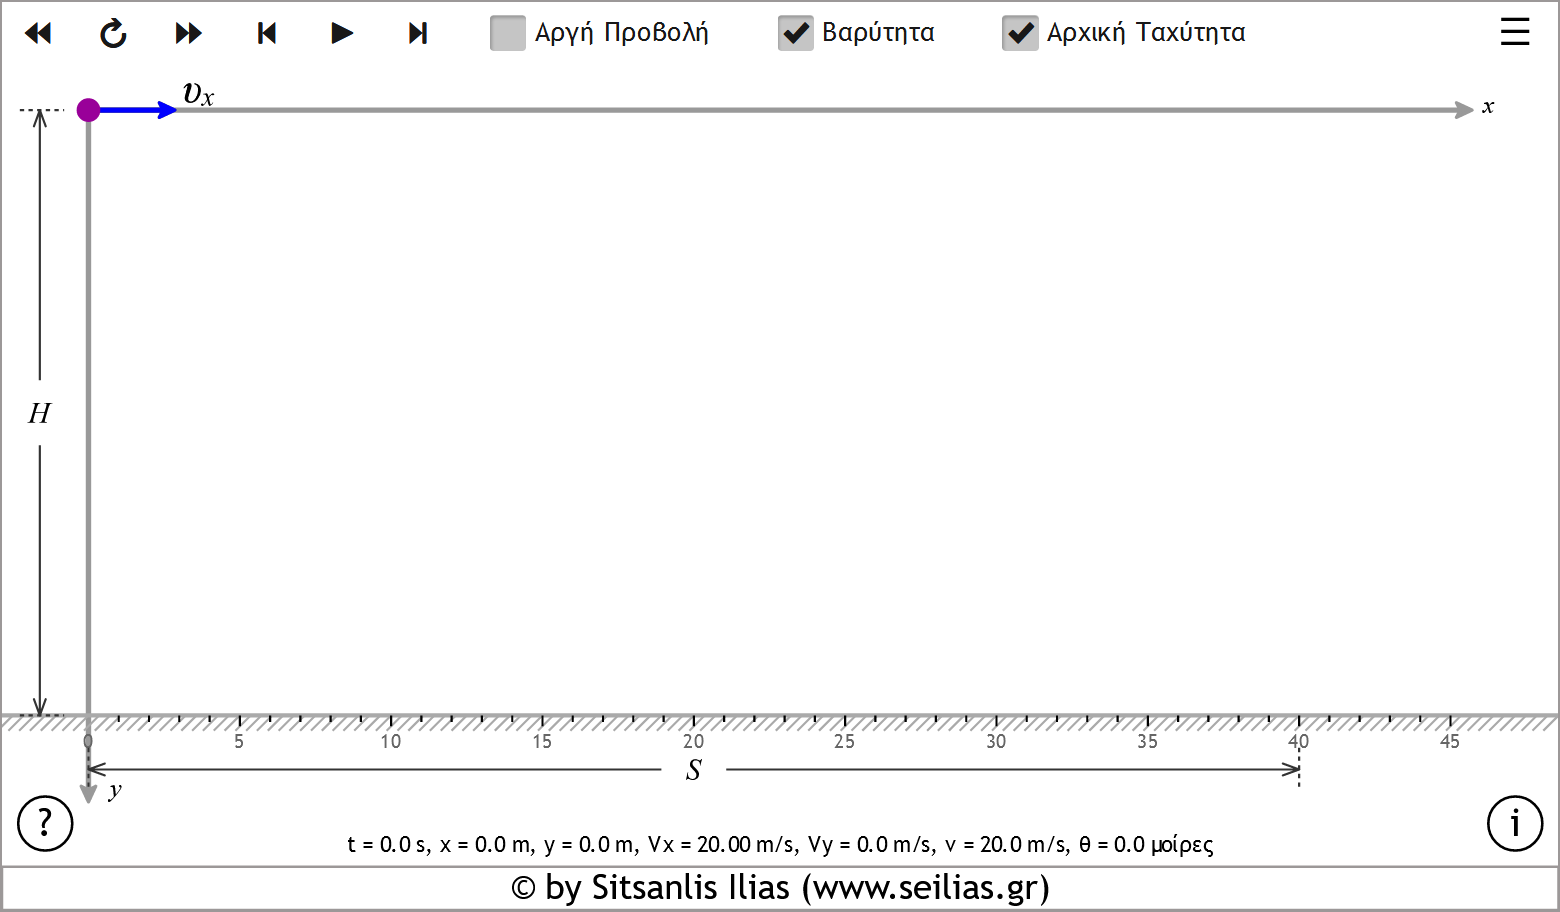
Task: Open the hamburger menu
Action: point(1515,32)
